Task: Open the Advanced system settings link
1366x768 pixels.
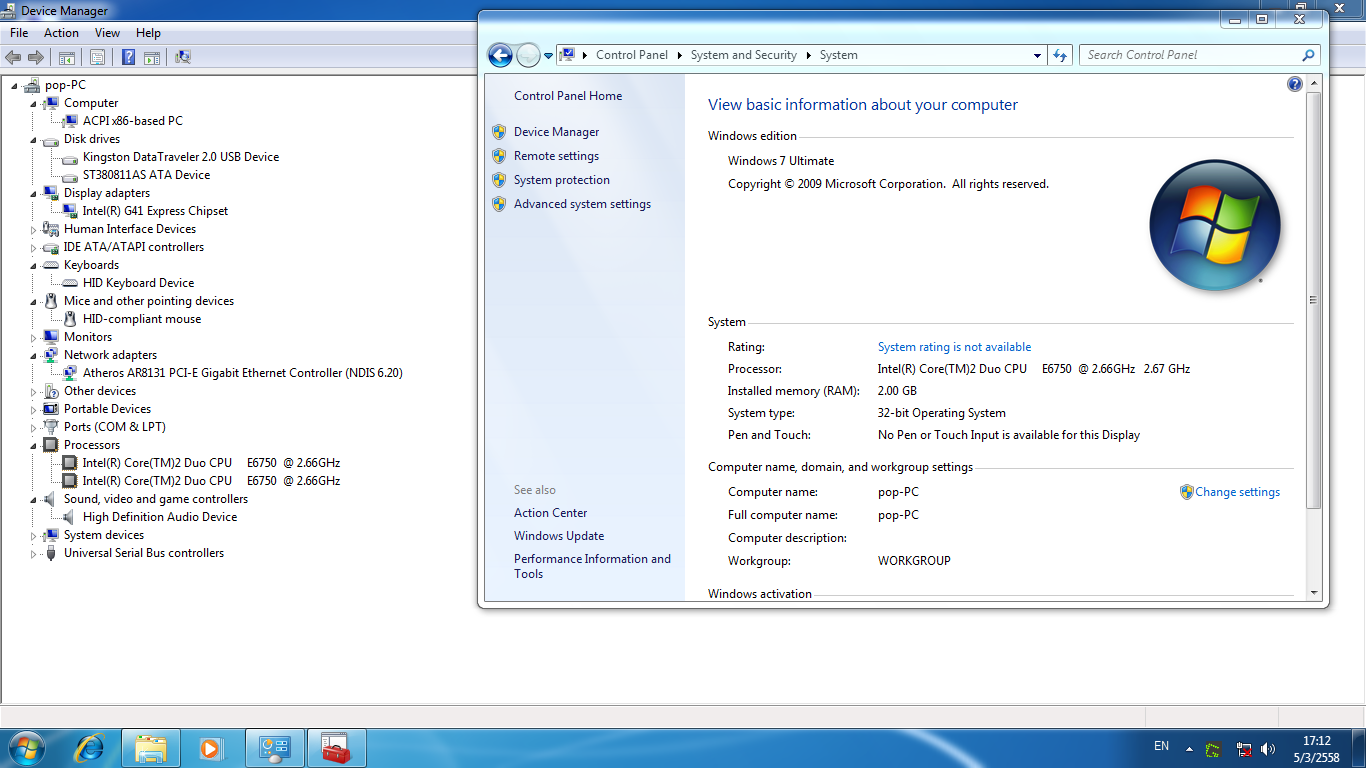Action: [582, 204]
